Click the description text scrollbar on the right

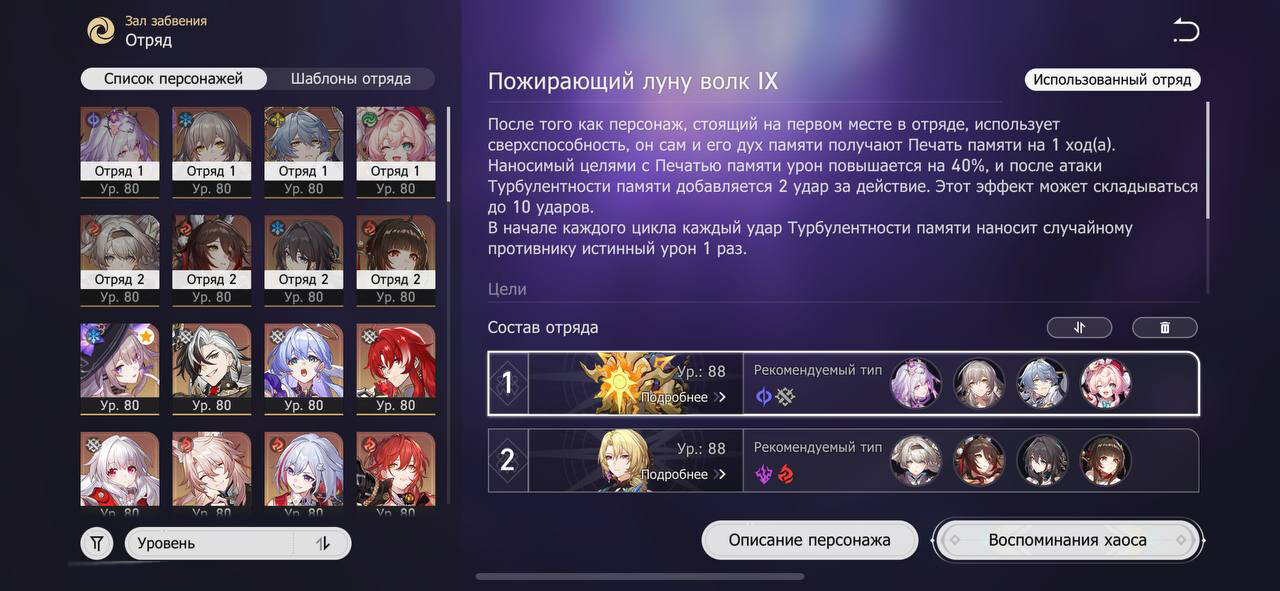1207,160
